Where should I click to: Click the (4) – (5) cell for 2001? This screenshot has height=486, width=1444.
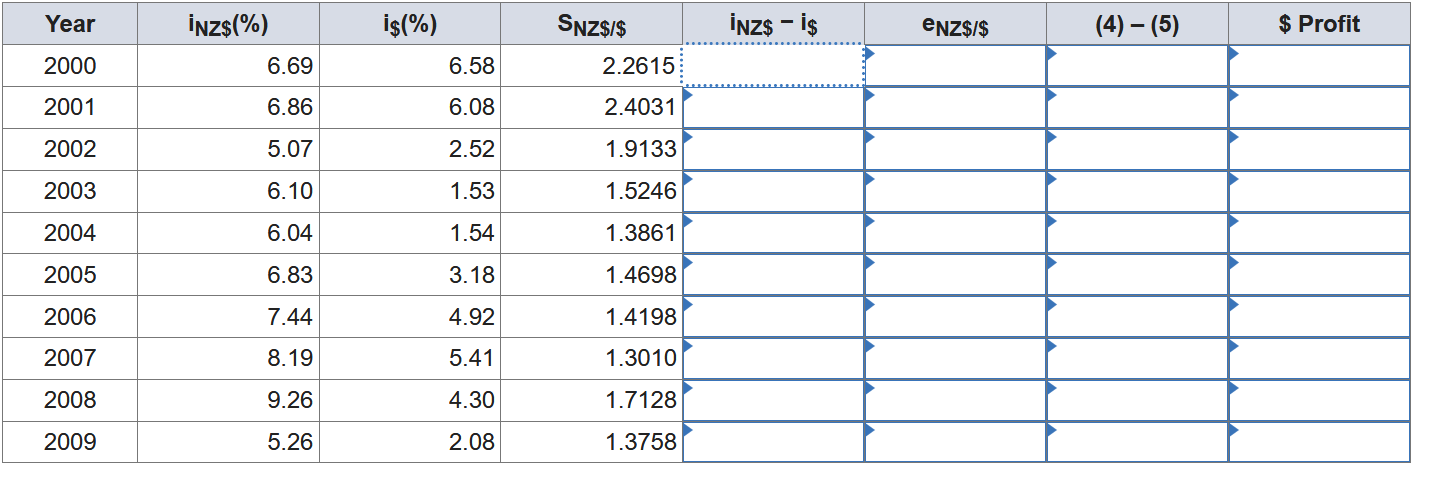pyautogui.click(x=1137, y=108)
